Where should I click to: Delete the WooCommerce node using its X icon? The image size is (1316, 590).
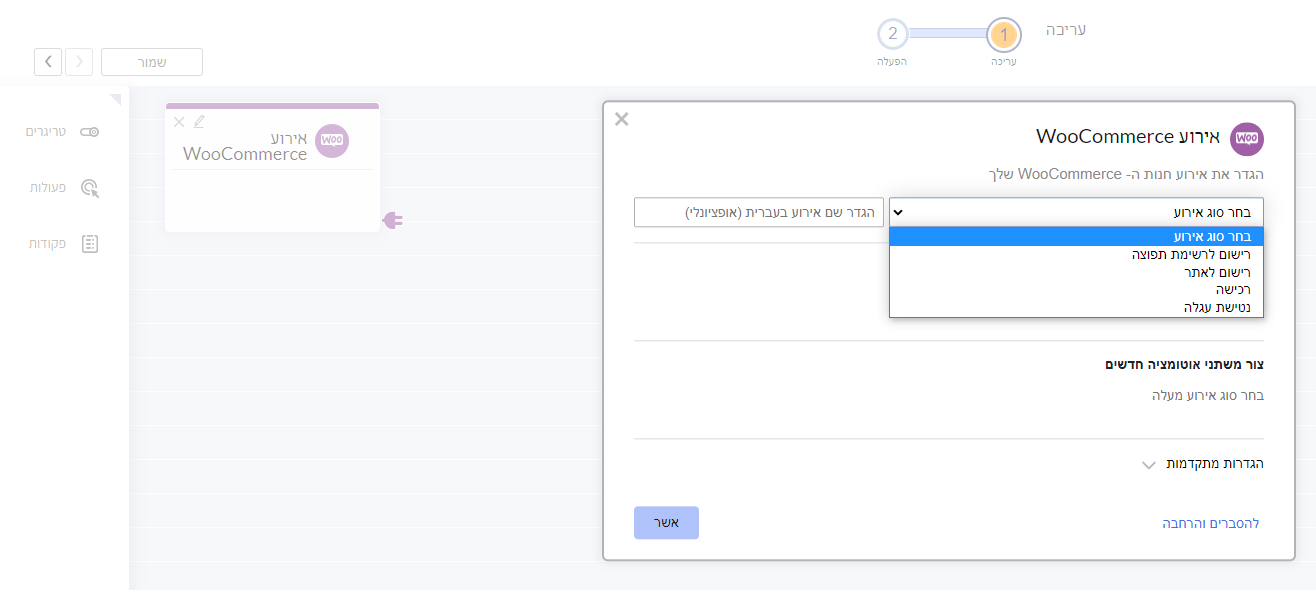coord(179,122)
